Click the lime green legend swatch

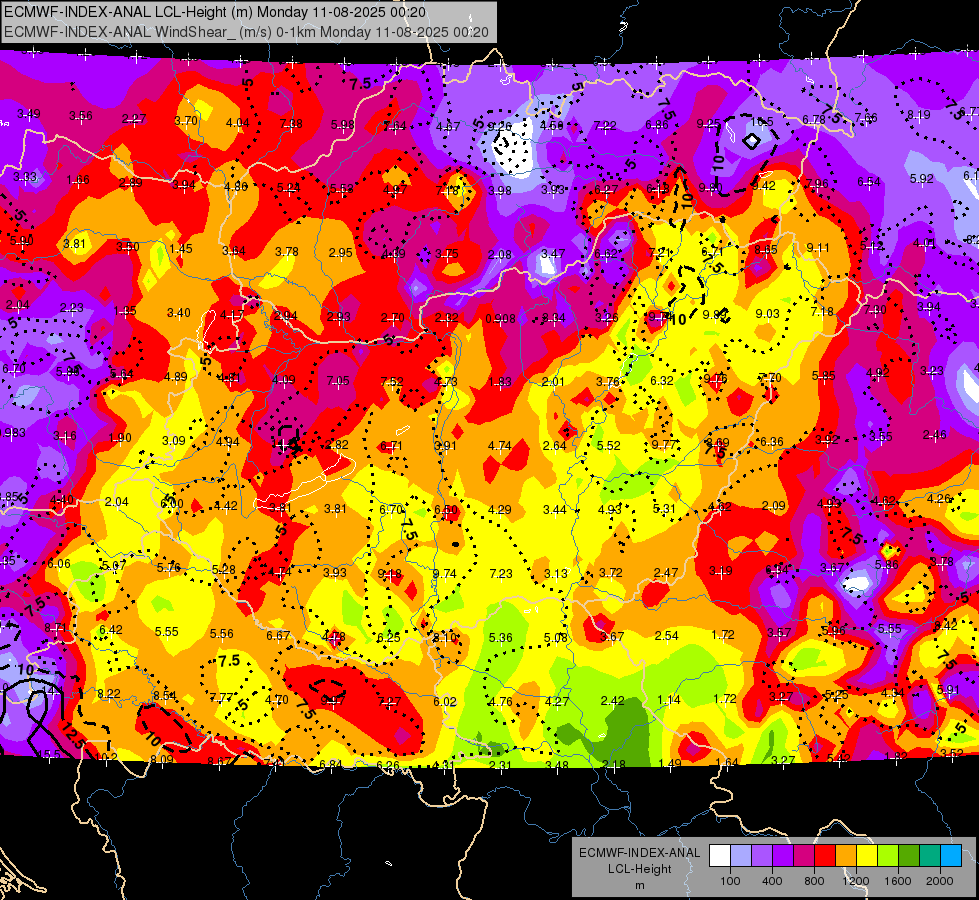click(x=888, y=856)
